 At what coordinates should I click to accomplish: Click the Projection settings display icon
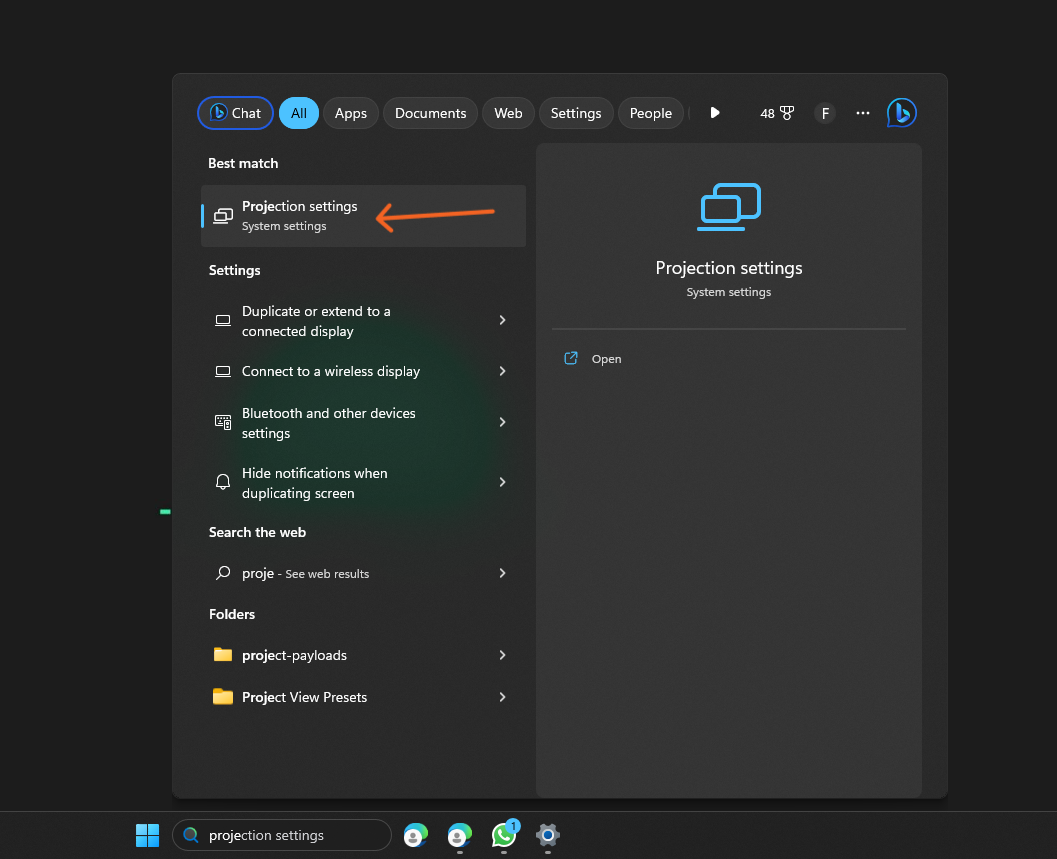coord(221,215)
